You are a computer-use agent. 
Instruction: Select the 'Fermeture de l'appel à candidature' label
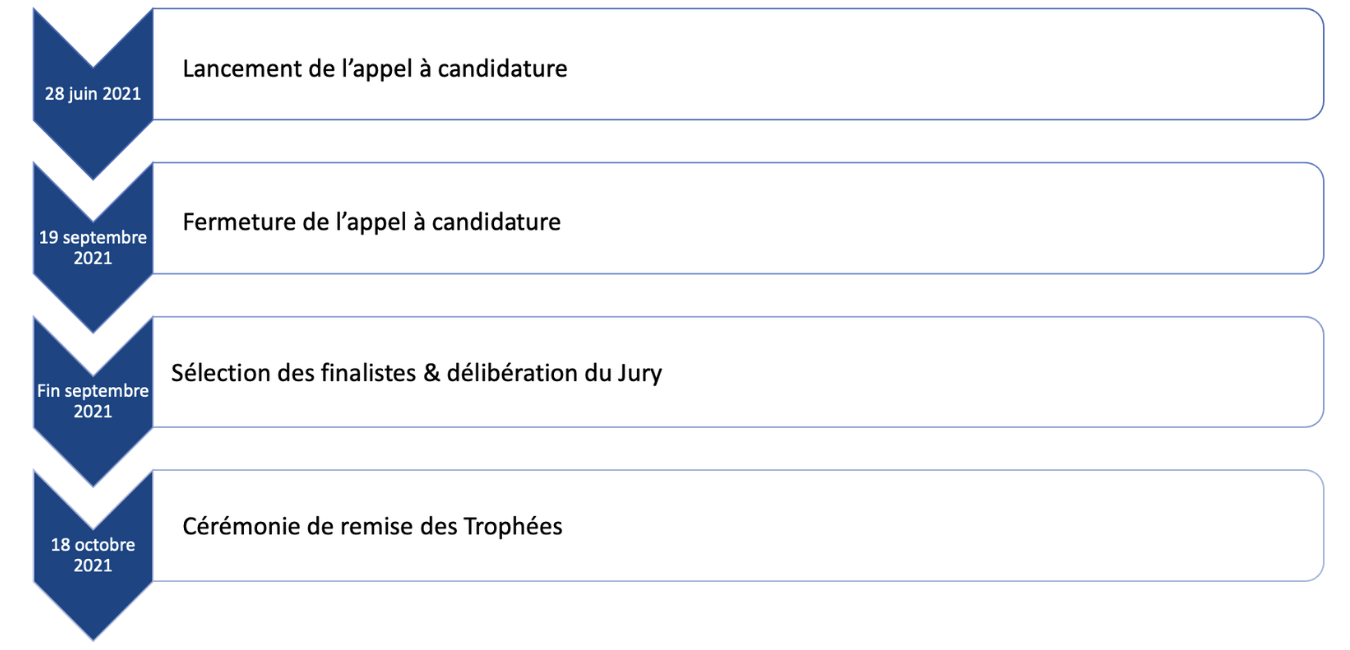(x=371, y=221)
